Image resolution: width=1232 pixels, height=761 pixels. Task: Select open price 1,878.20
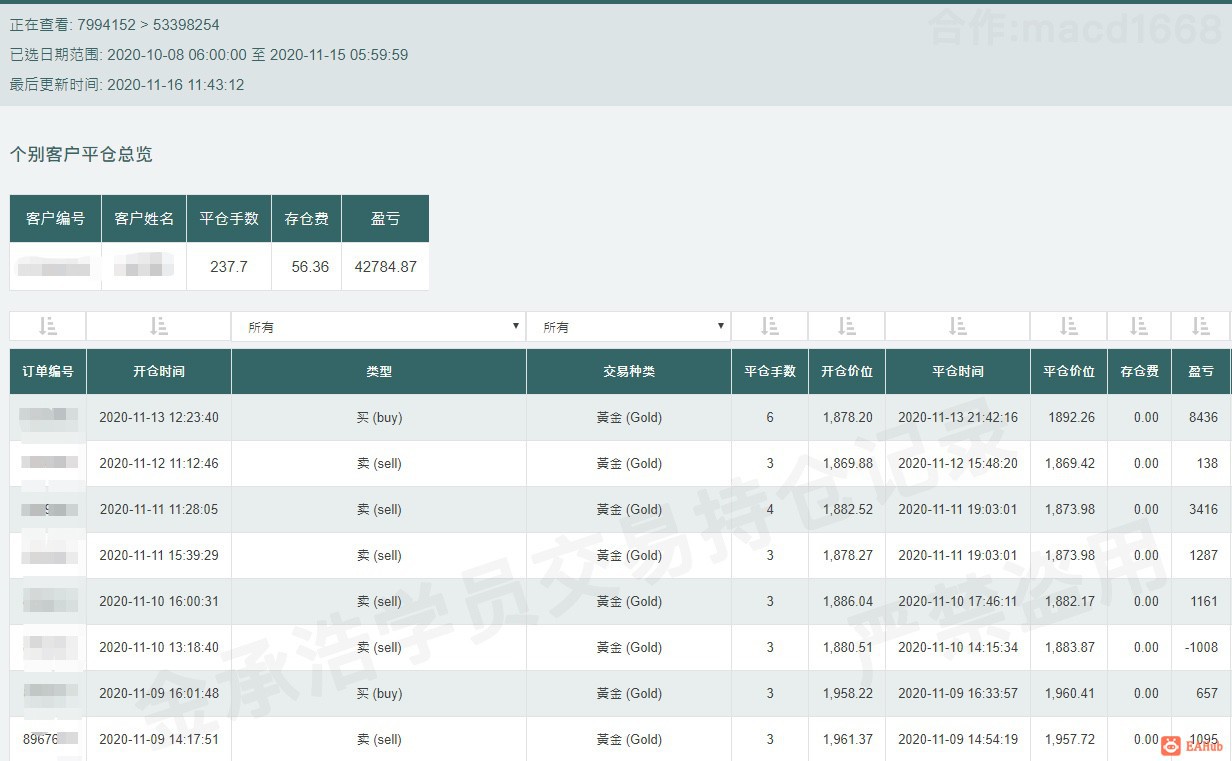point(847,417)
